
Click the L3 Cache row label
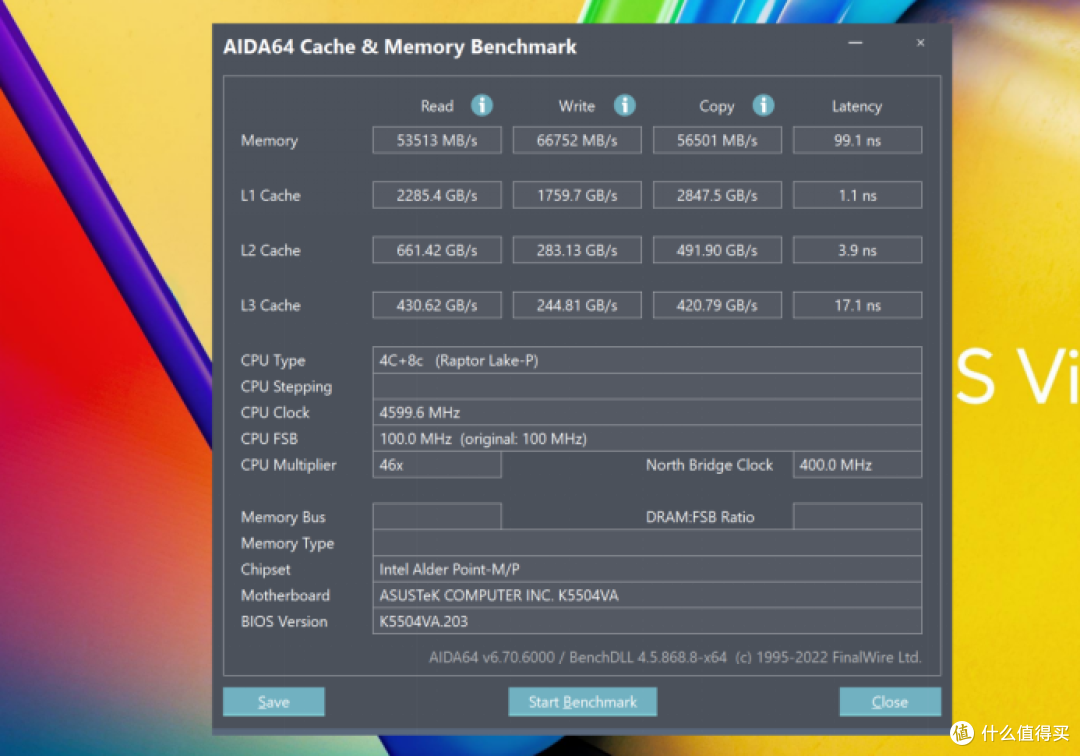pos(271,305)
